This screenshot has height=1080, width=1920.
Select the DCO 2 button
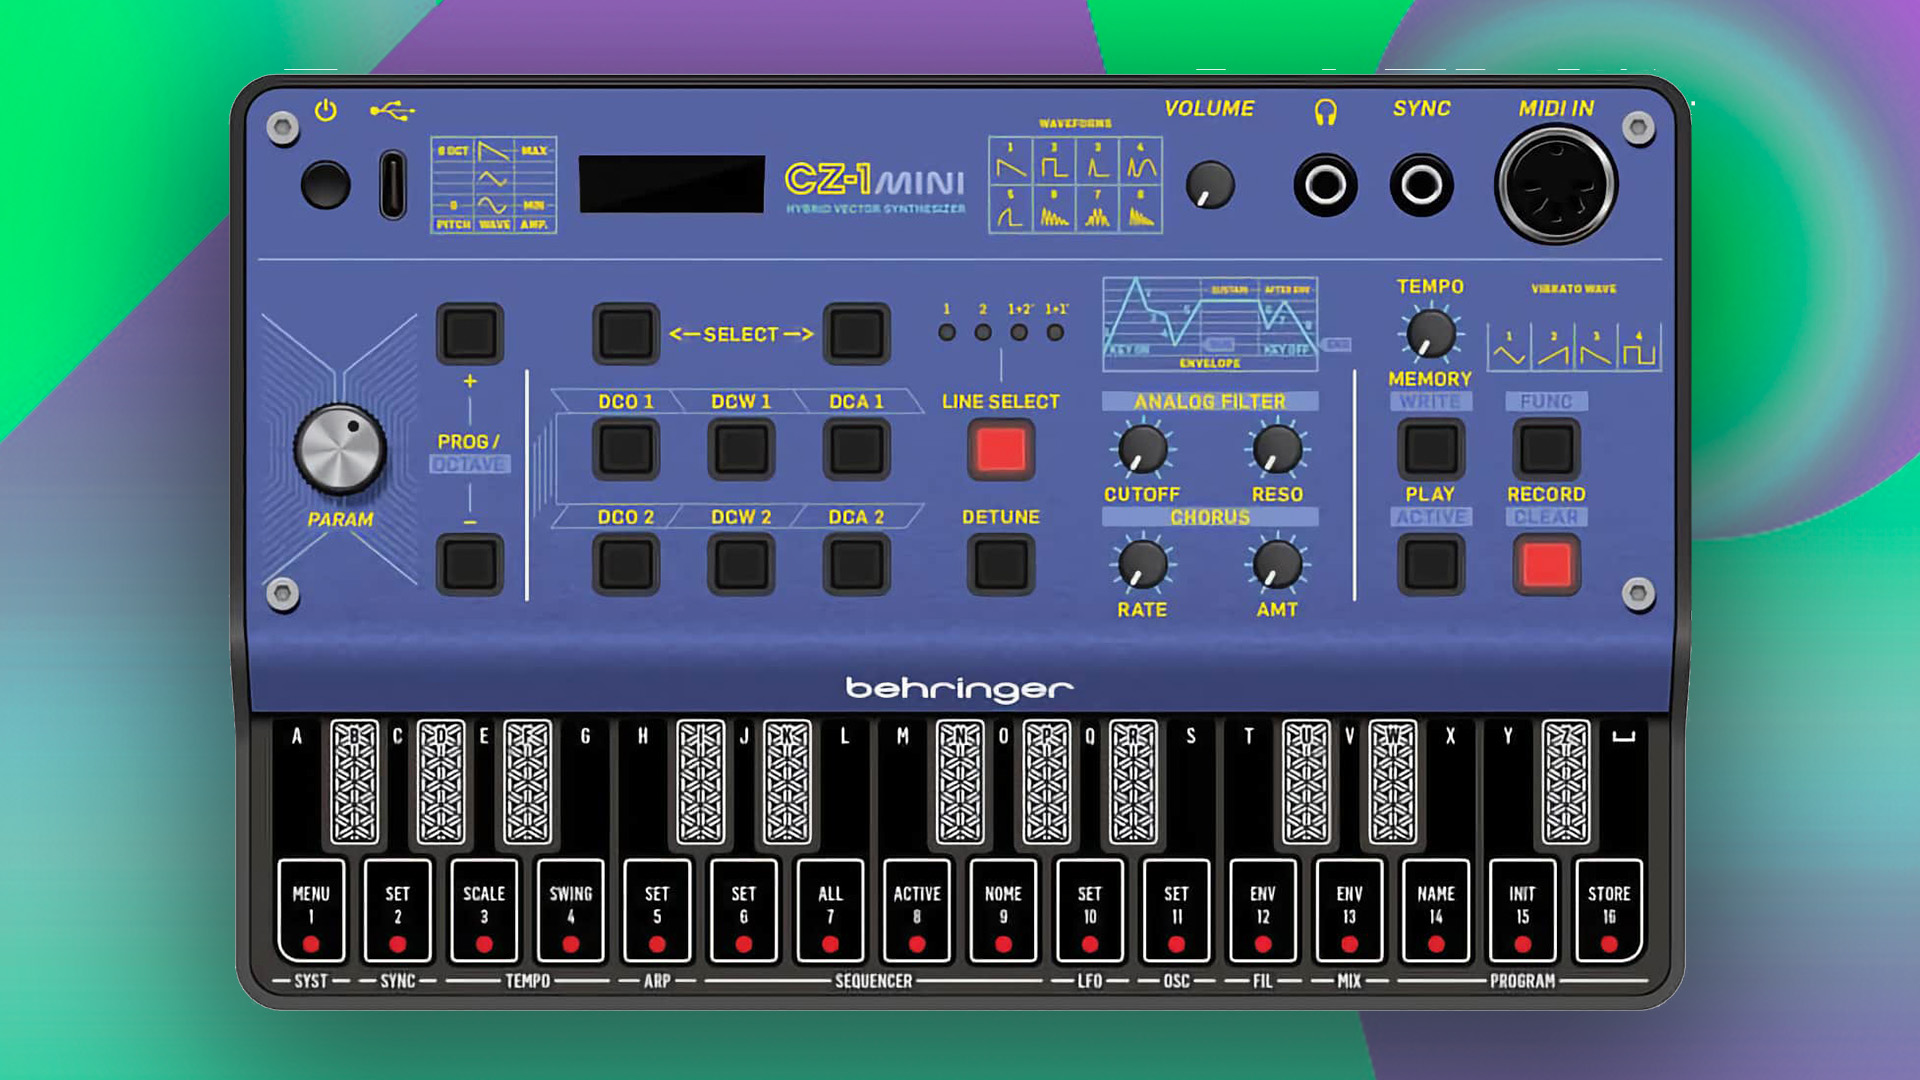tap(626, 565)
